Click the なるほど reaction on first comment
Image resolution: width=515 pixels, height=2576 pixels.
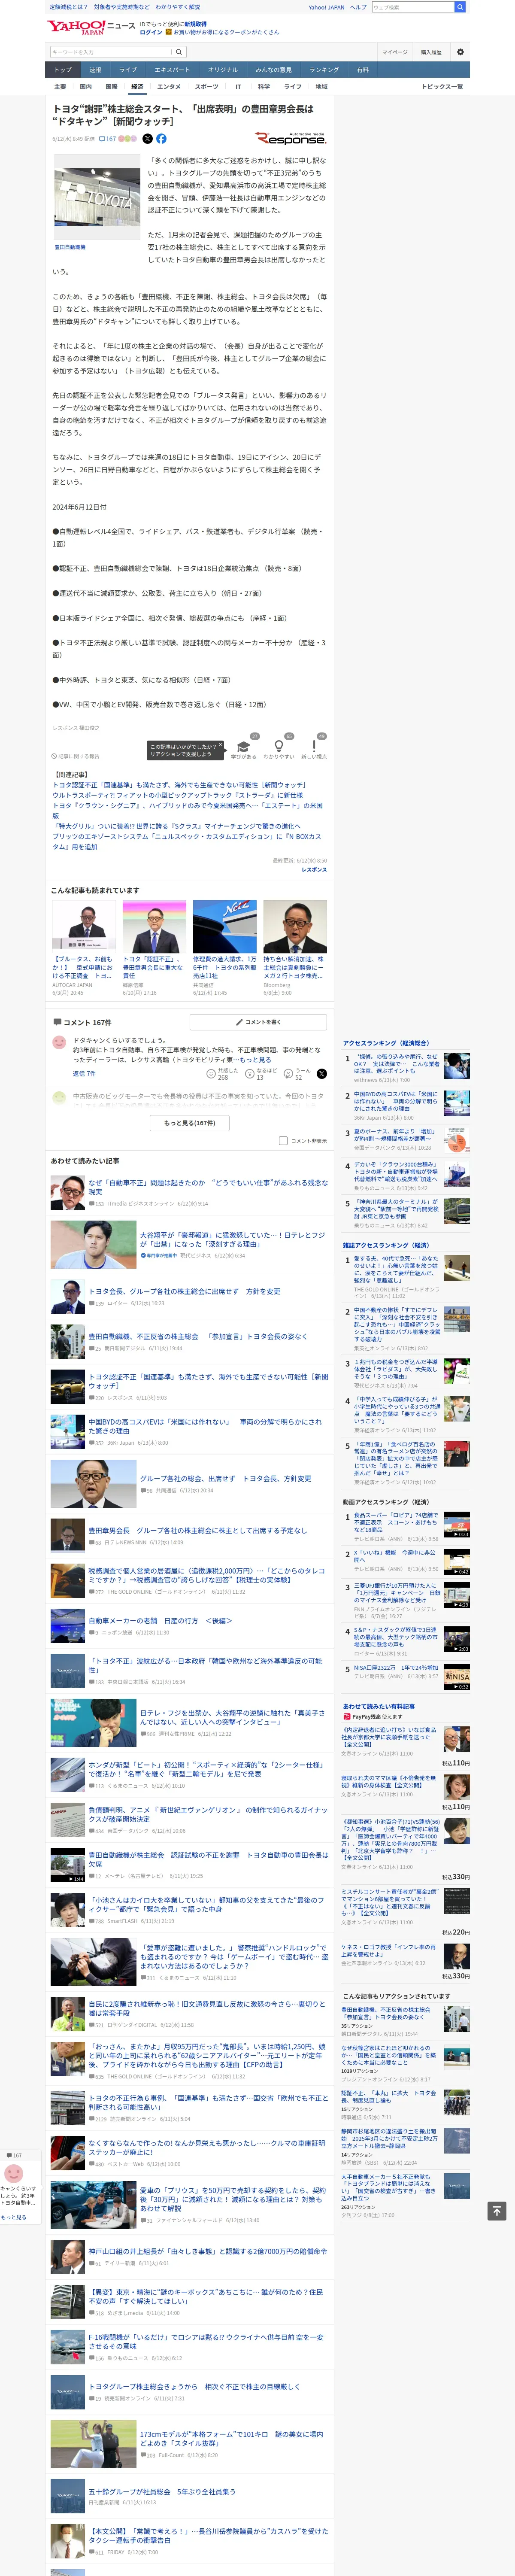pyautogui.click(x=260, y=1074)
